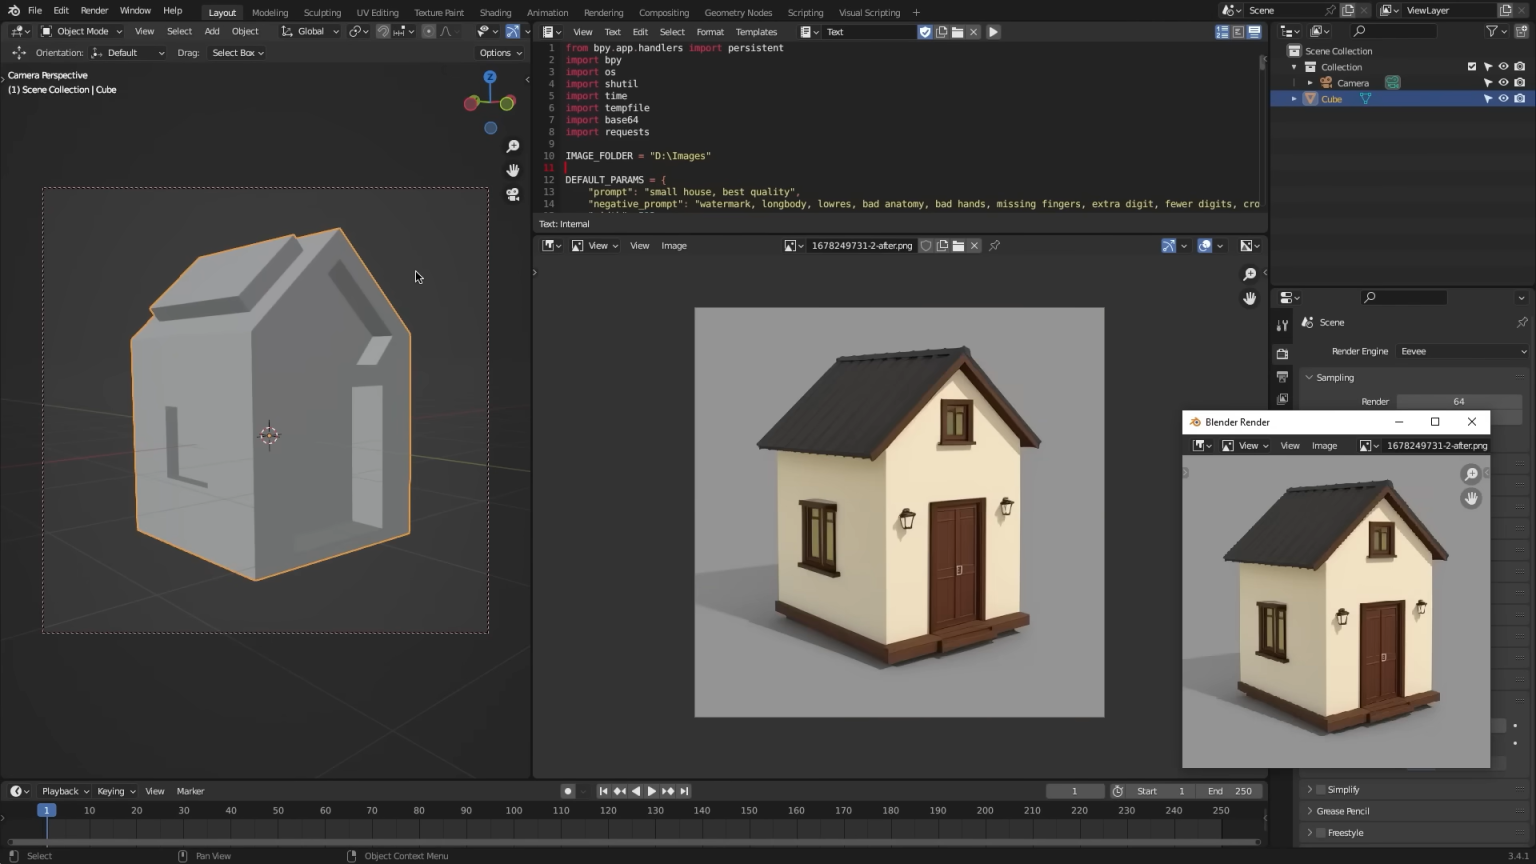The width and height of the screenshot is (1536, 864).
Task: Select the proportional editing icon in the 3D viewport header
Action: 428,31
